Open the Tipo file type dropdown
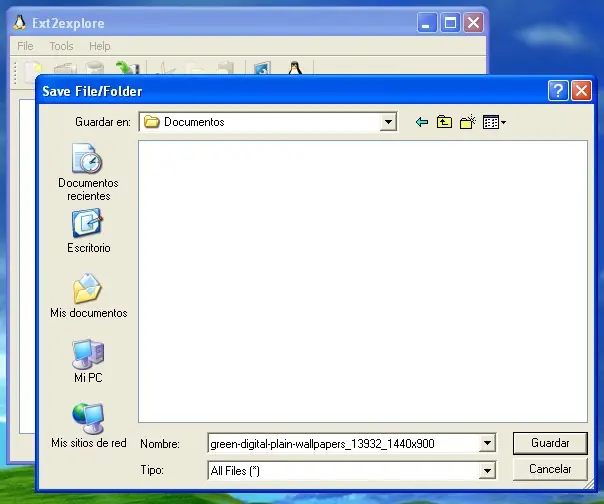Viewport: 604px width, 504px height. pyautogui.click(x=488, y=469)
